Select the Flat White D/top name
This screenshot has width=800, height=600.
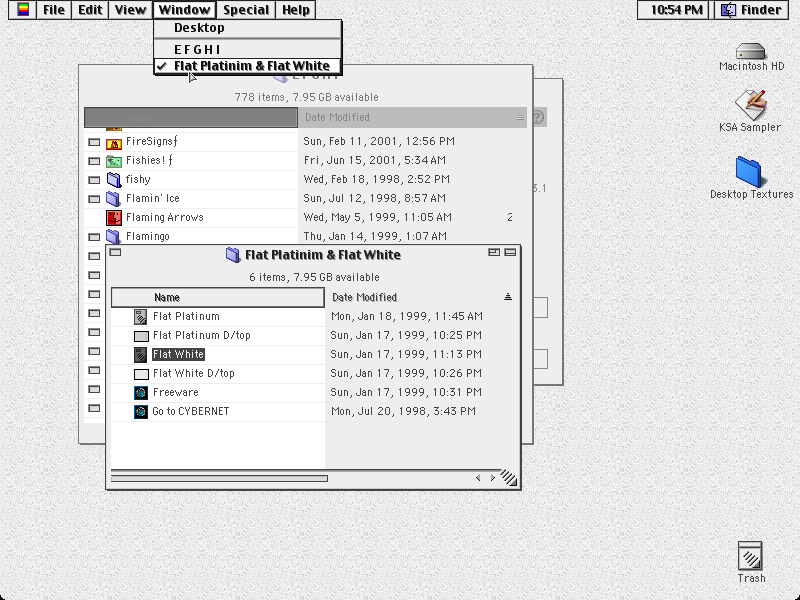(x=194, y=373)
